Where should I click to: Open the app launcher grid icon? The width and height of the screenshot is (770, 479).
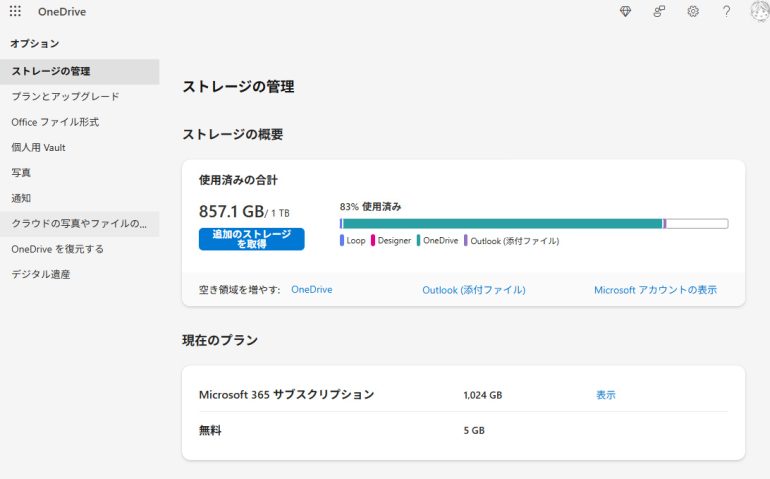[x=15, y=11]
